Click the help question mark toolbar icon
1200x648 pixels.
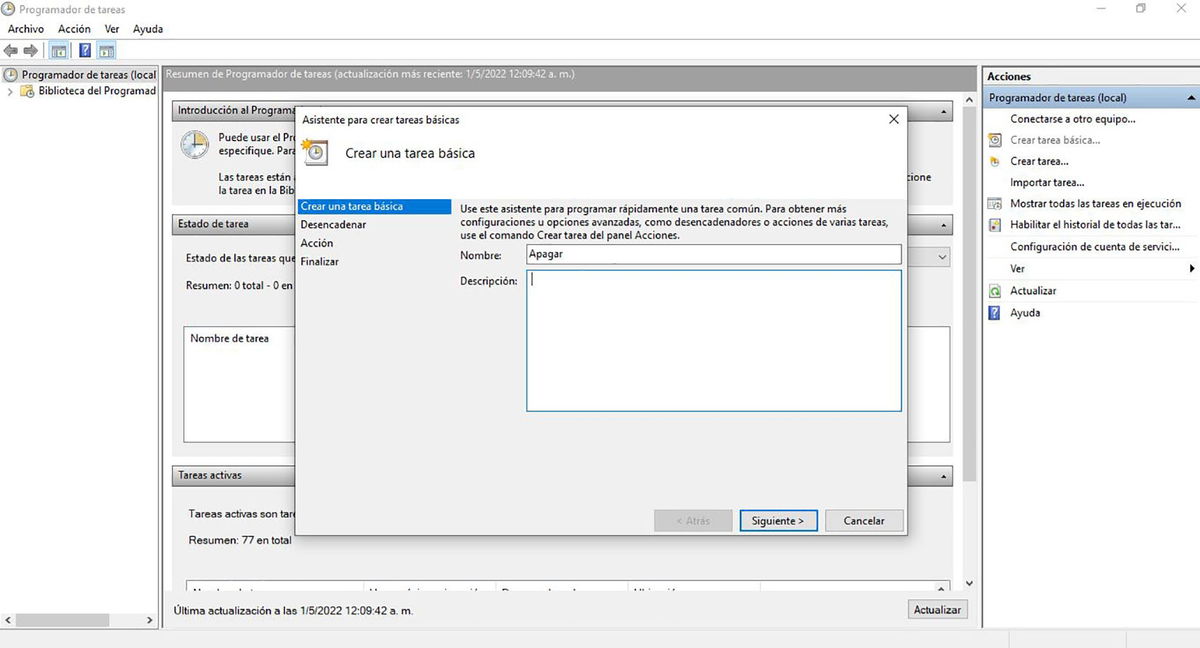tap(85, 50)
